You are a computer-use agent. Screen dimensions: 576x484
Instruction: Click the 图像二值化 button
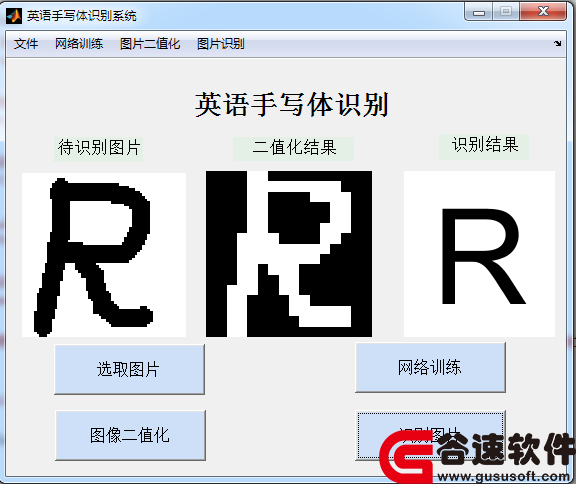click(x=130, y=435)
